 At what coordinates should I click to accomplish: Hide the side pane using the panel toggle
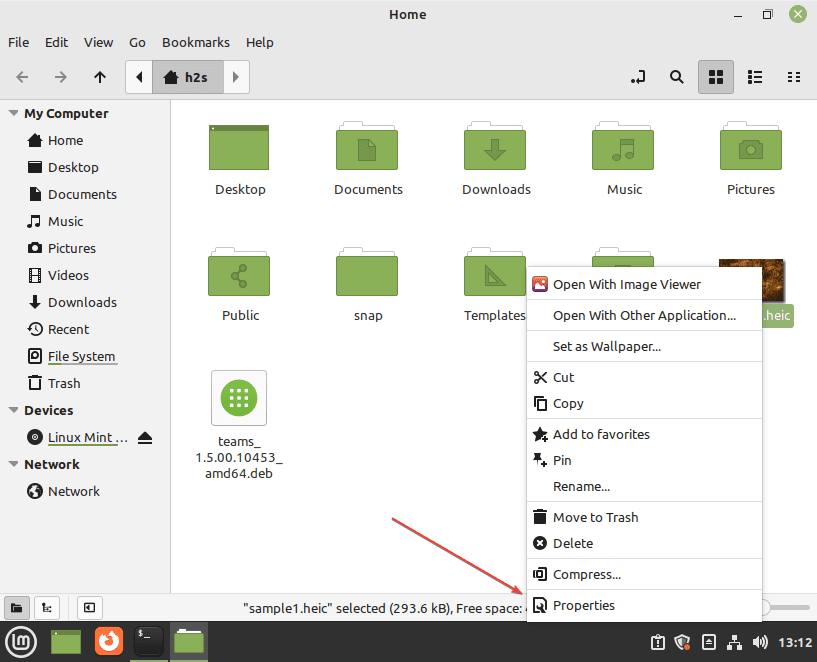pos(89,607)
